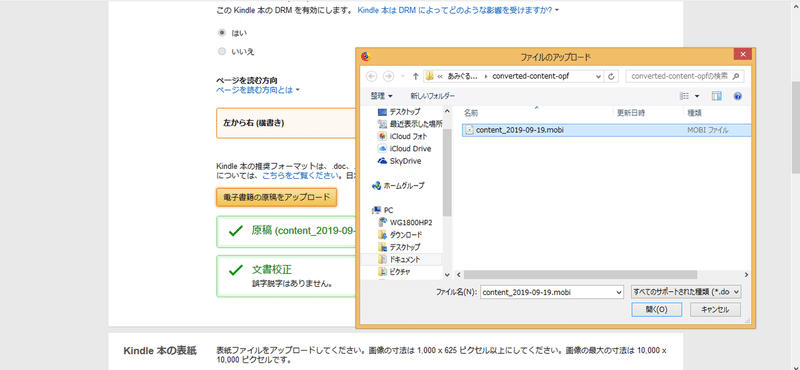The height and width of the screenshot is (370, 800).
Task: Sort by 更新日時 column header
Action: [x=631, y=113]
